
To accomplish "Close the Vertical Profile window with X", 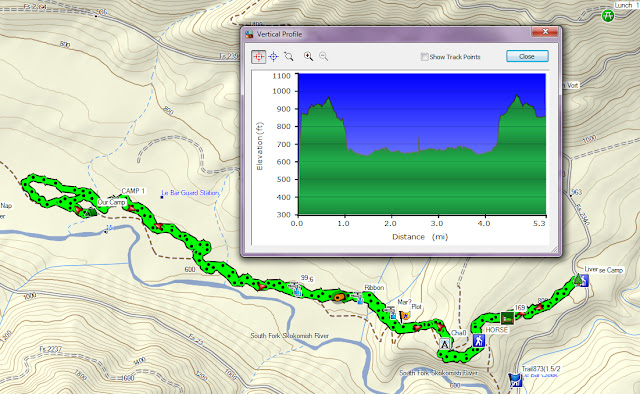I will (545, 32).
